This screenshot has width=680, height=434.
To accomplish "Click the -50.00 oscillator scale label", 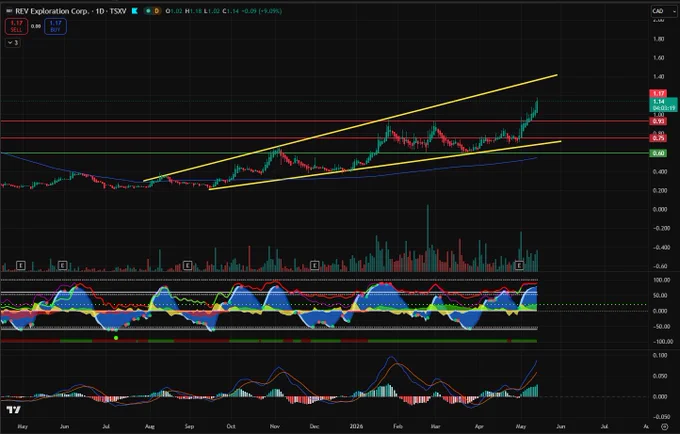I will pyautogui.click(x=661, y=326).
